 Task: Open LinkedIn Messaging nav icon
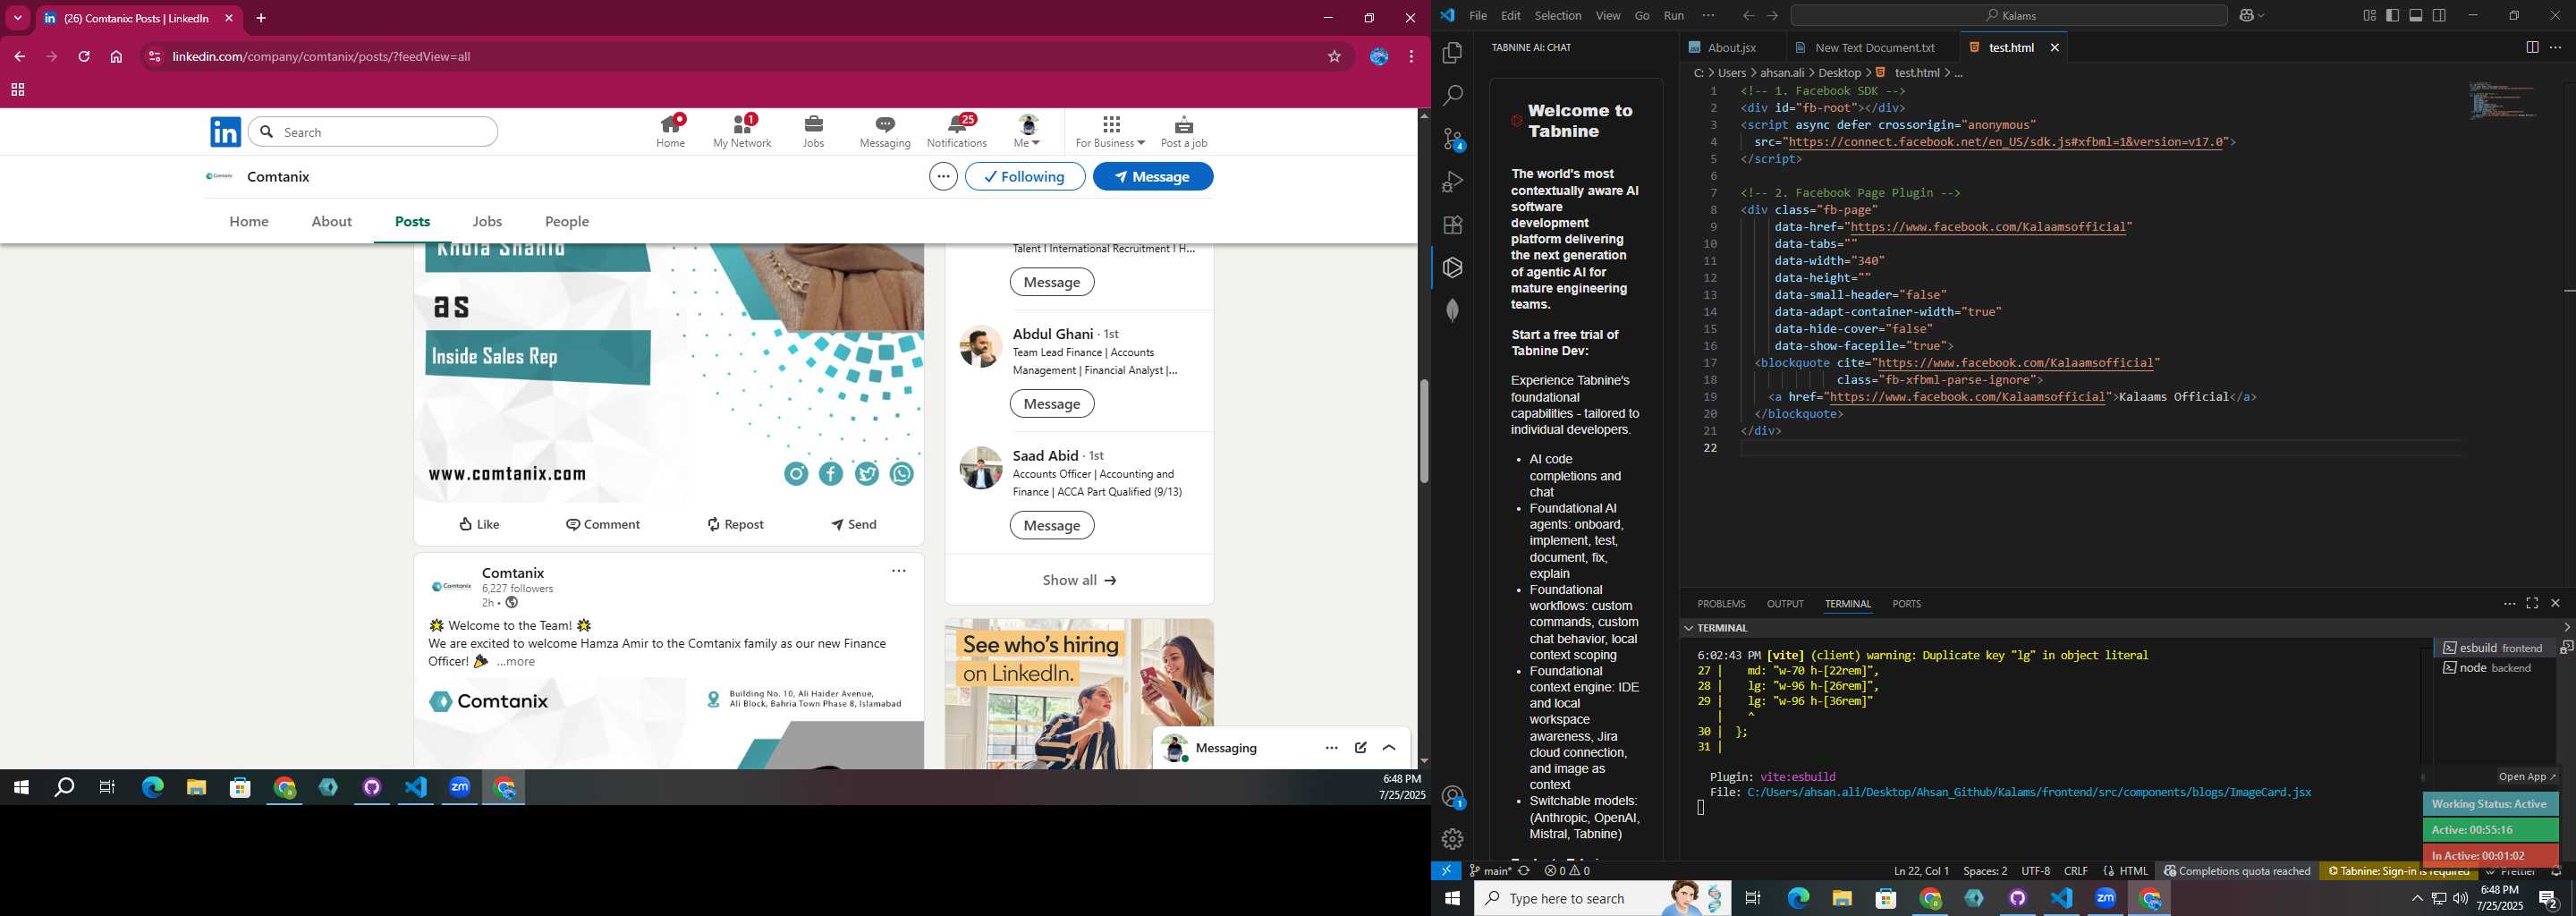pyautogui.click(x=885, y=131)
